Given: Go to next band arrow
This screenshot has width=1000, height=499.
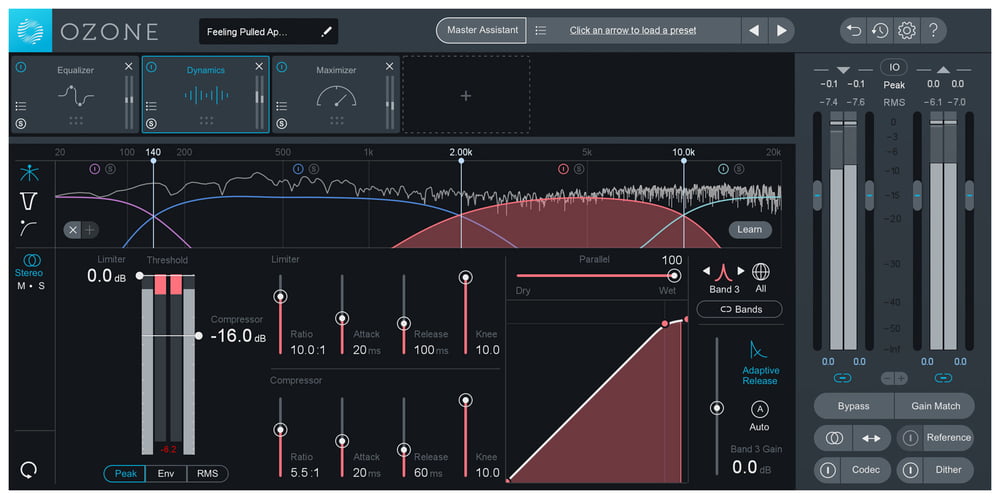Looking at the screenshot, I should point(741,271).
